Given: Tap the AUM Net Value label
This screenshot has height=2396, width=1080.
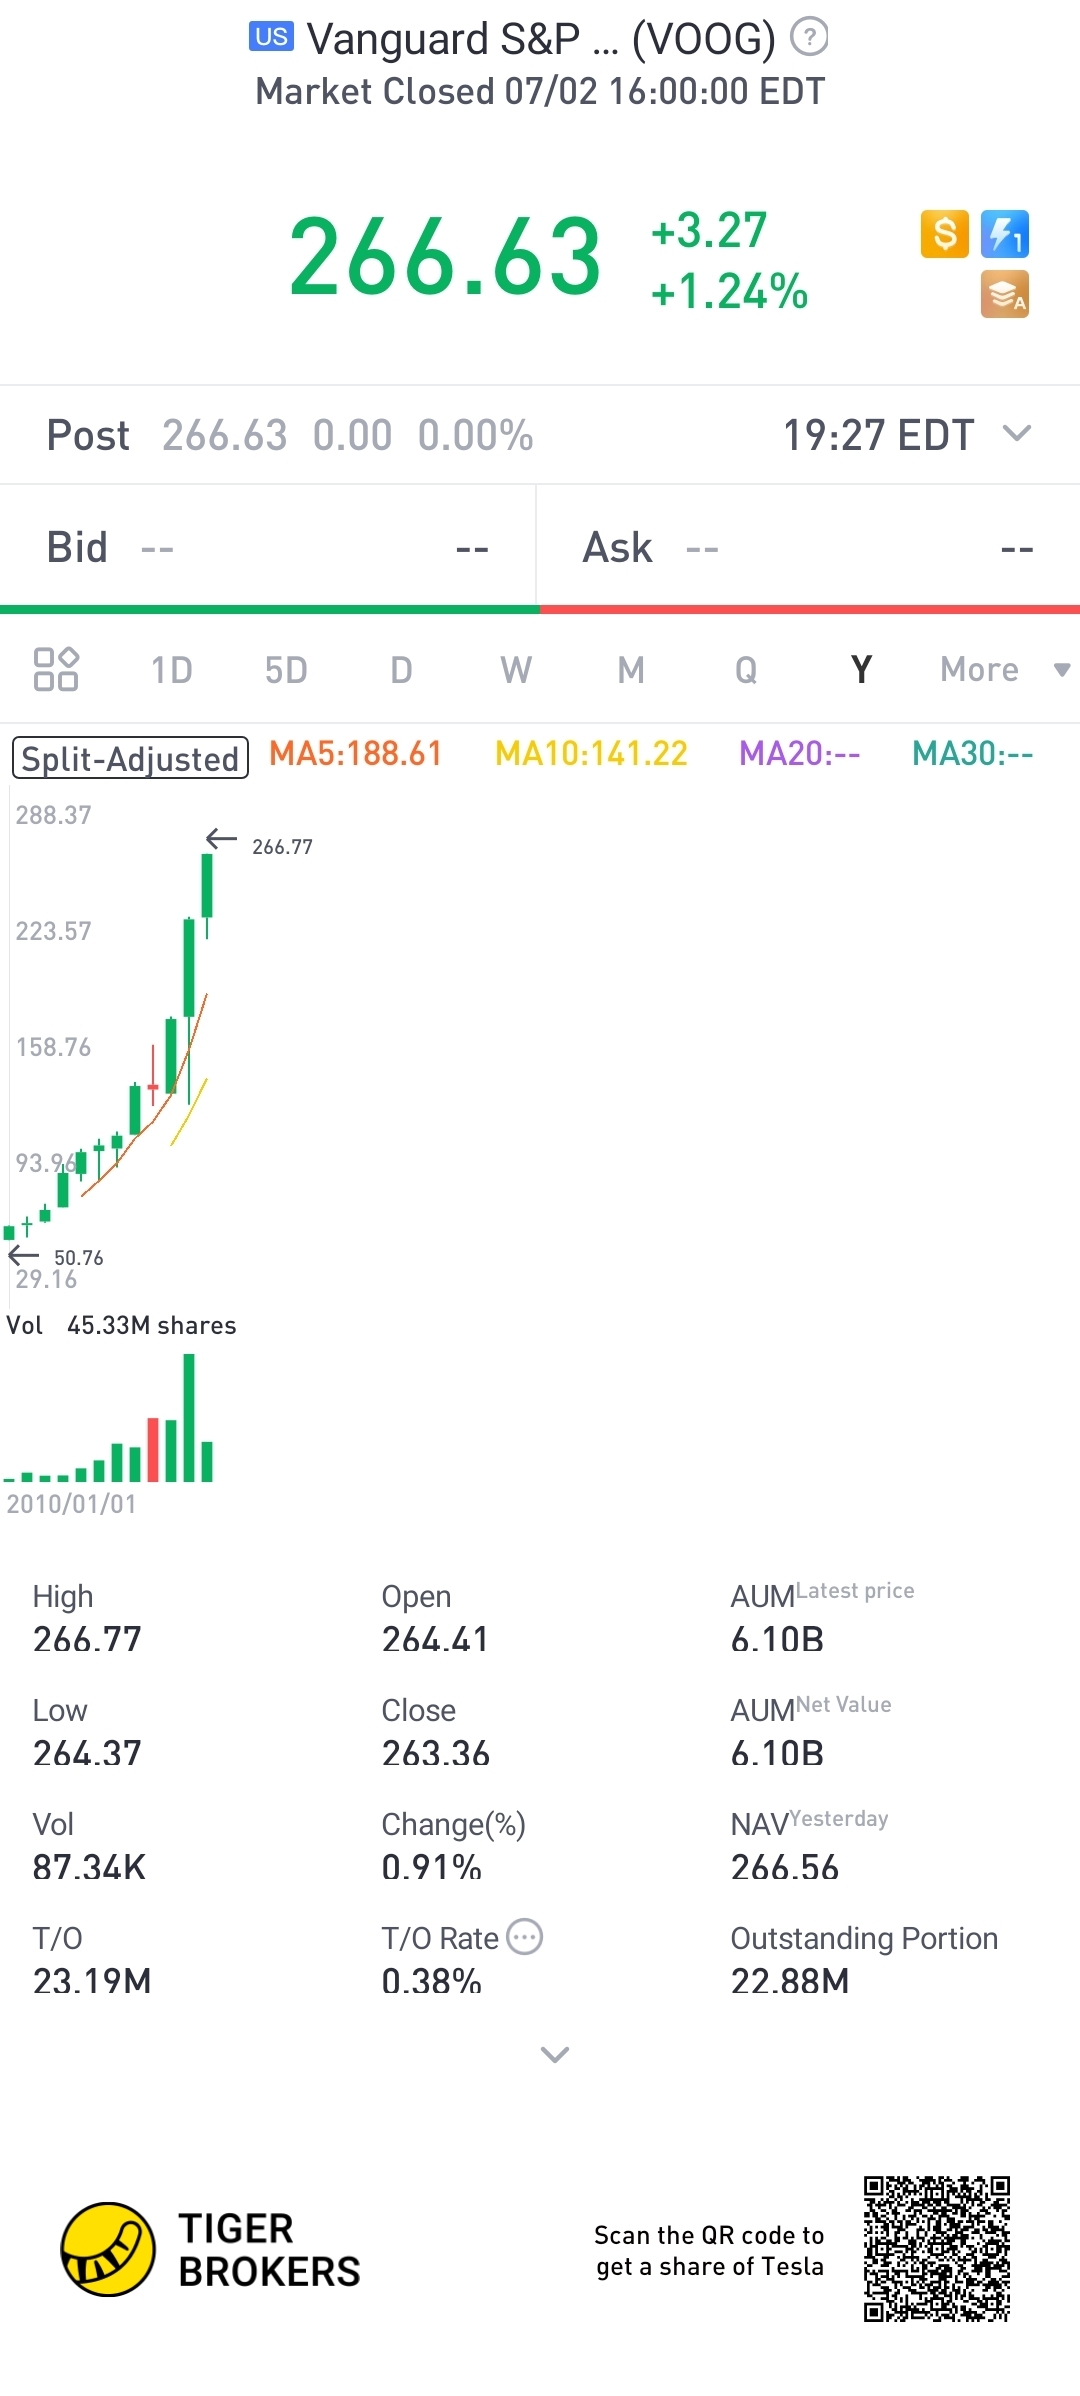Looking at the screenshot, I should 811,1709.
